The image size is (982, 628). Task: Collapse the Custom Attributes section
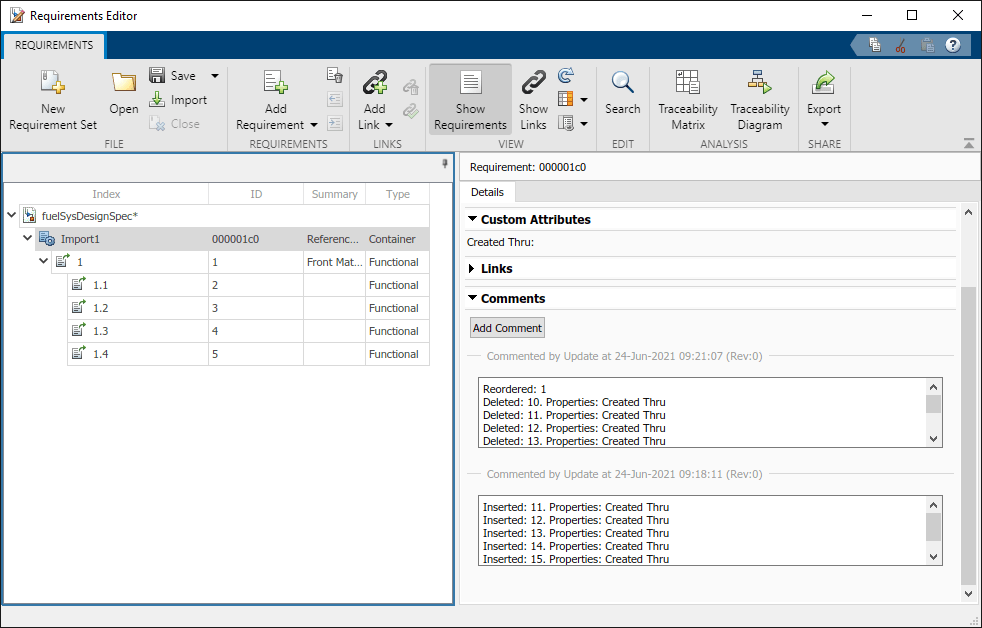[473, 219]
